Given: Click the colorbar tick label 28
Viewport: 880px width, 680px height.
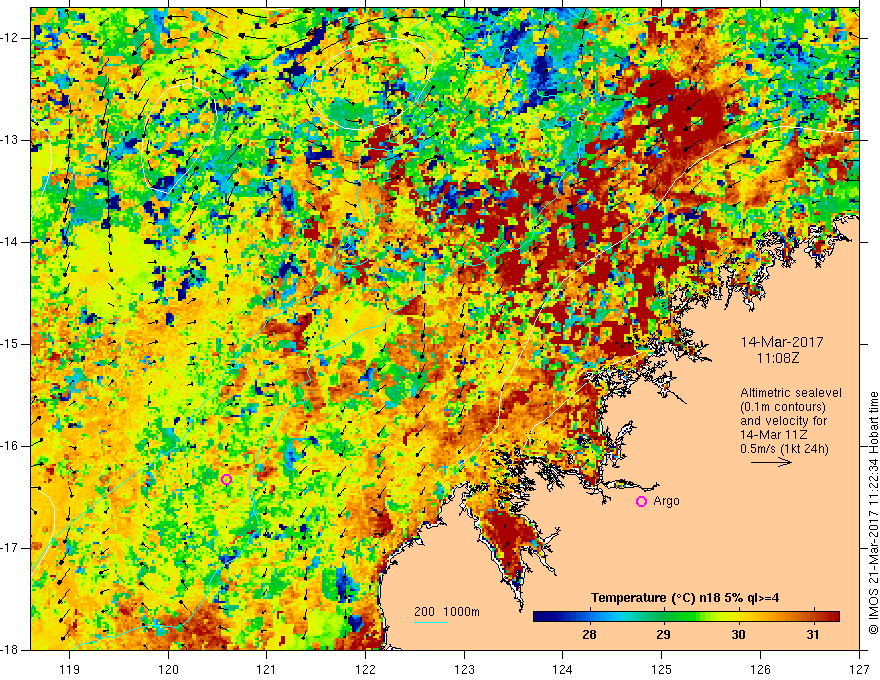Looking at the screenshot, I should tap(589, 635).
